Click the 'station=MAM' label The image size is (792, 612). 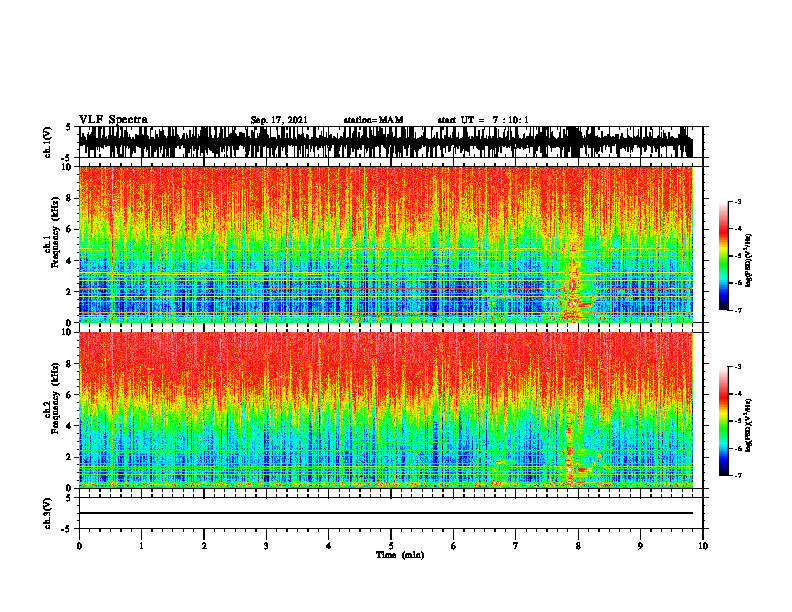[x=374, y=120]
